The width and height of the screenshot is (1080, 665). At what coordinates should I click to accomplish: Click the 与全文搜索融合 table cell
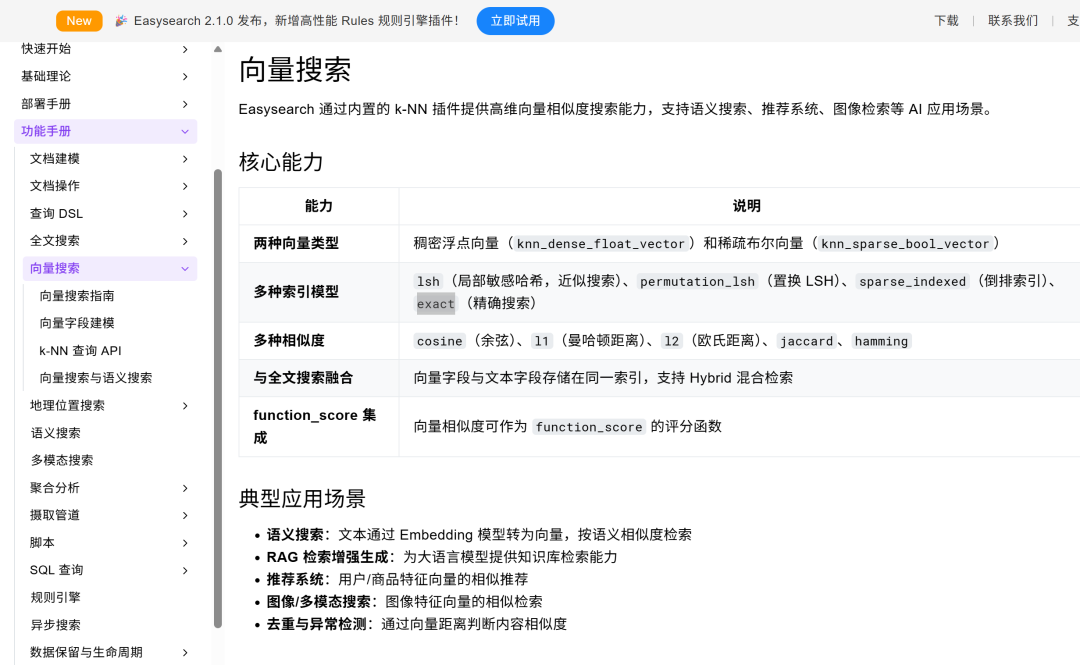click(x=319, y=378)
